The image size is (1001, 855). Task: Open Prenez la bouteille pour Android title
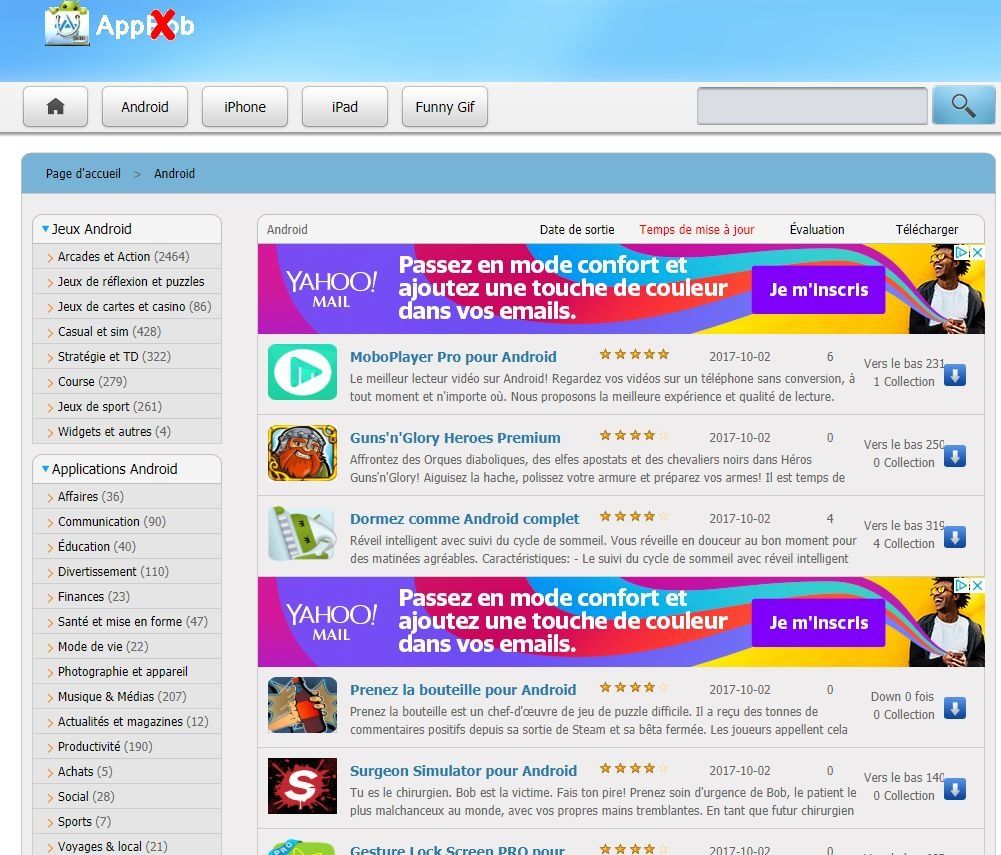tap(463, 690)
